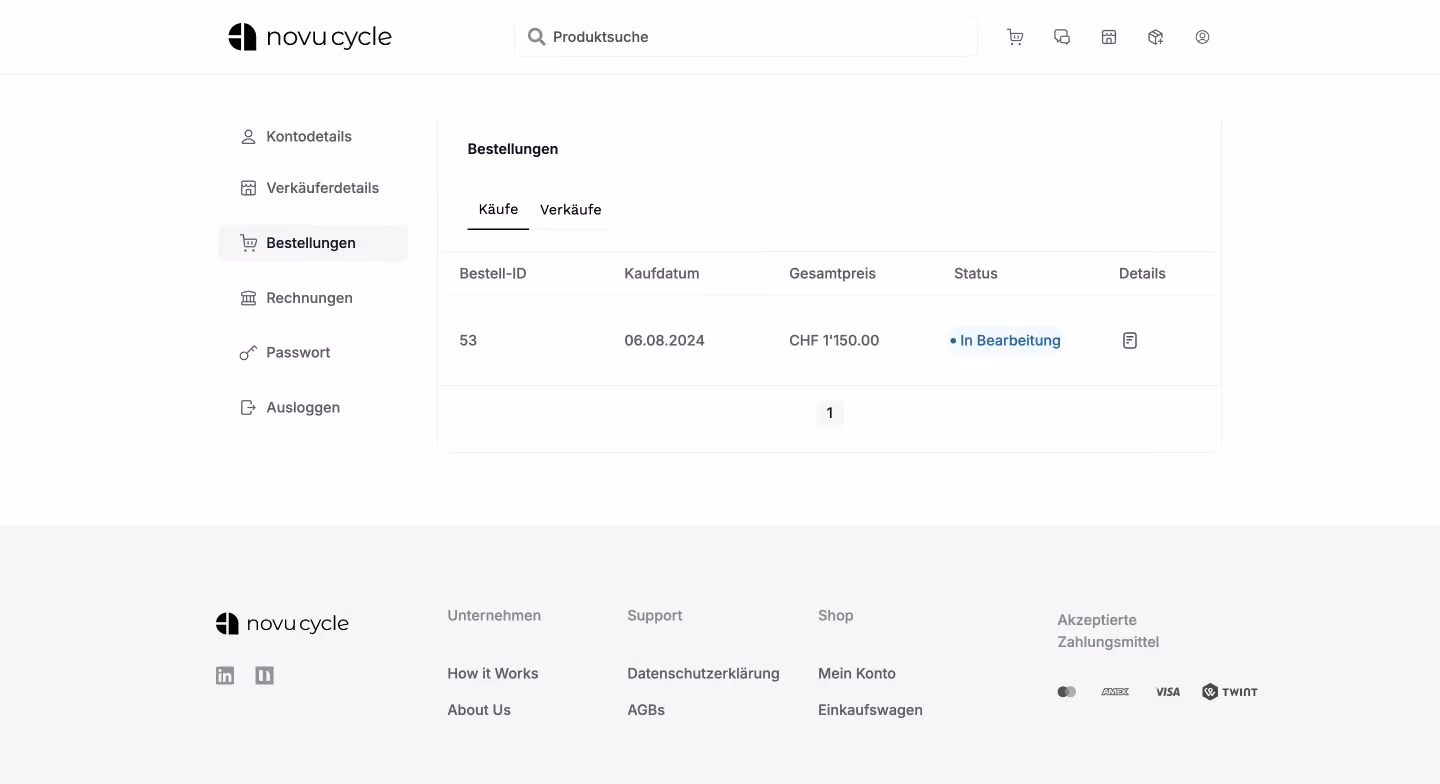
Task: Click the Shop footer heading
Action: pyautogui.click(x=836, y=616)
